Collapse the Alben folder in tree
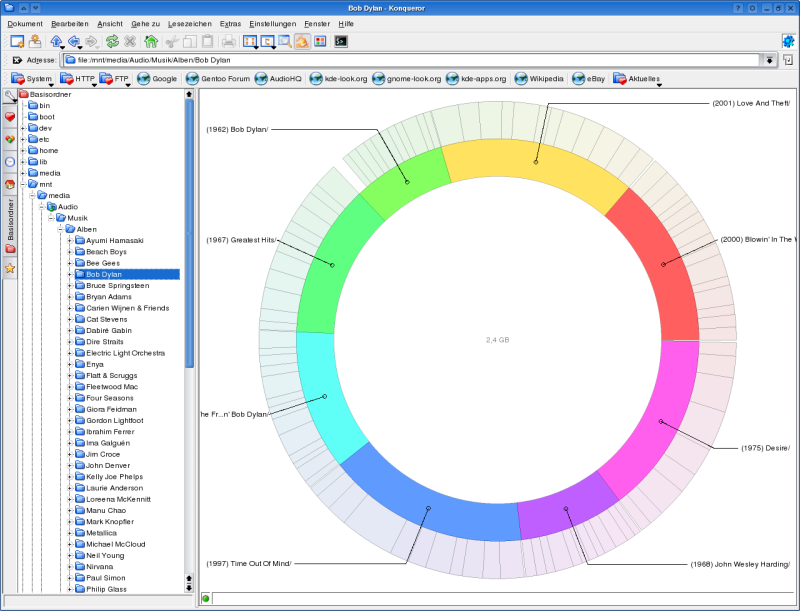Screen dimensions: 800x611 (x=60, y=229)
